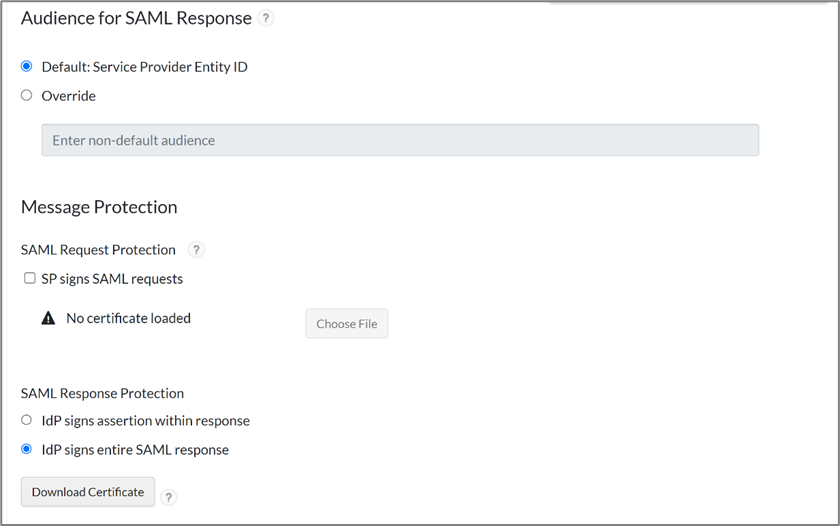Viewport: 840px width, 526px height.
Task: Select IdP signs entire SAML response radio
Action: (27, 449)
